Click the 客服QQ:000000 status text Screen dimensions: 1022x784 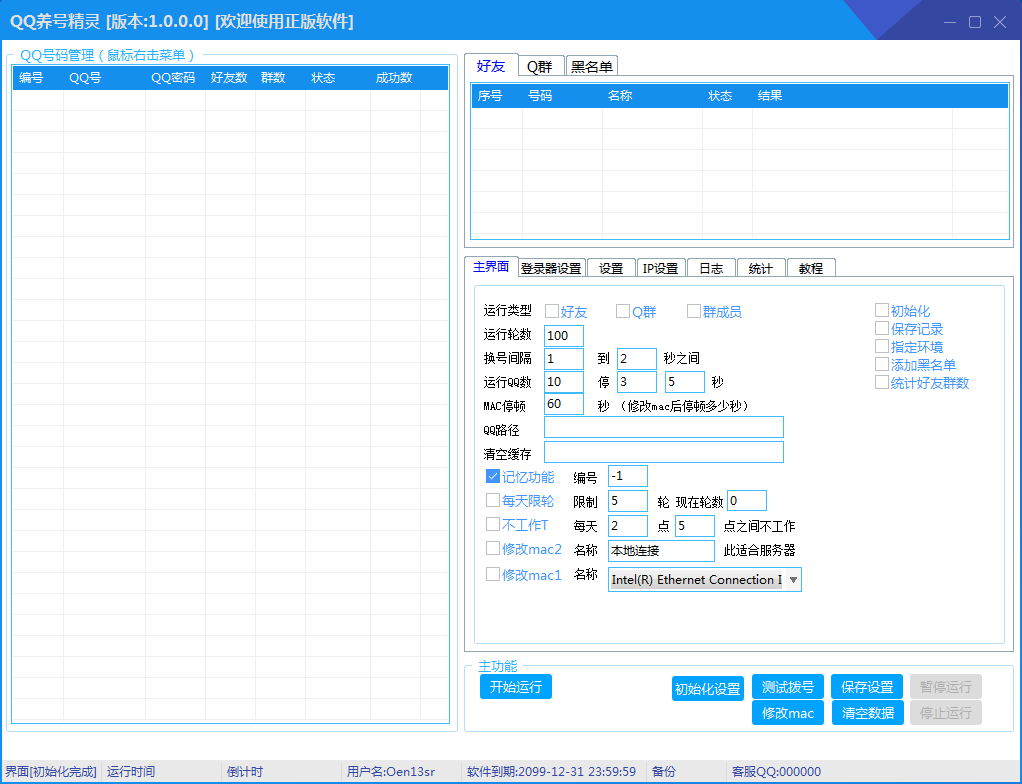pyautogui.click(x=776, y=772)
